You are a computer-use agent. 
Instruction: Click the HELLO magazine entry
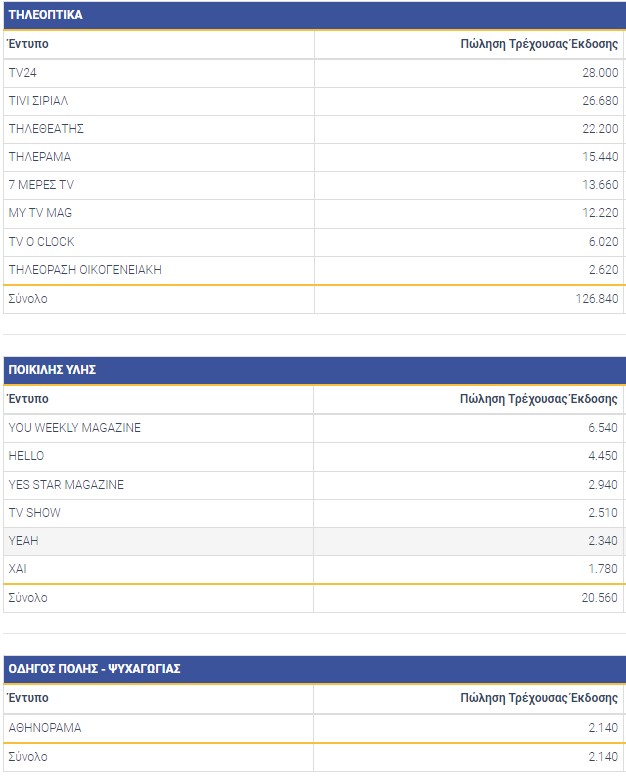(26, 456)
